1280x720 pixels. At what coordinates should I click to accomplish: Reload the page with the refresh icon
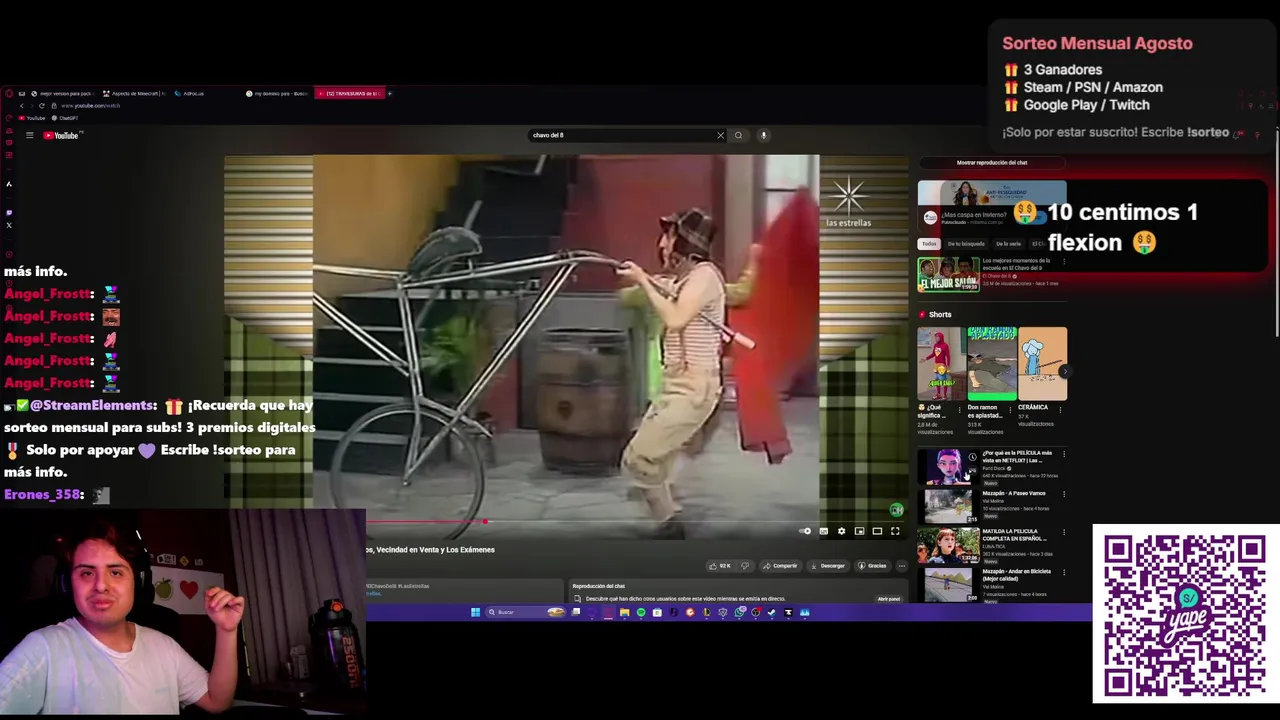coord(41,106)
